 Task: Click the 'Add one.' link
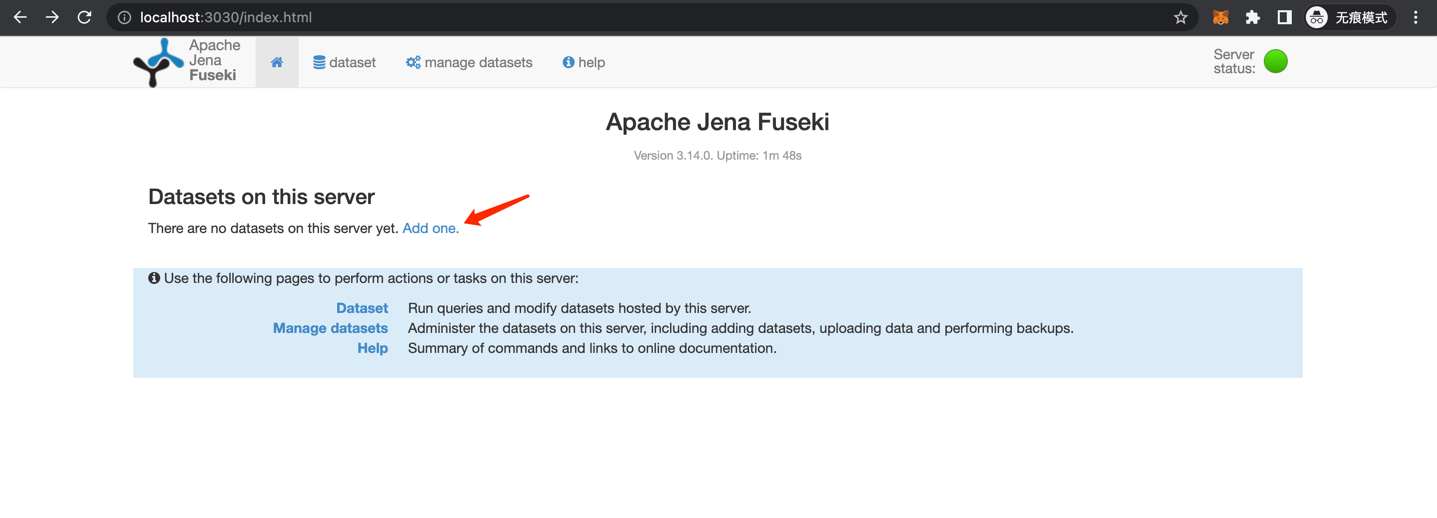pyautogui.click(x=431, y=228)
